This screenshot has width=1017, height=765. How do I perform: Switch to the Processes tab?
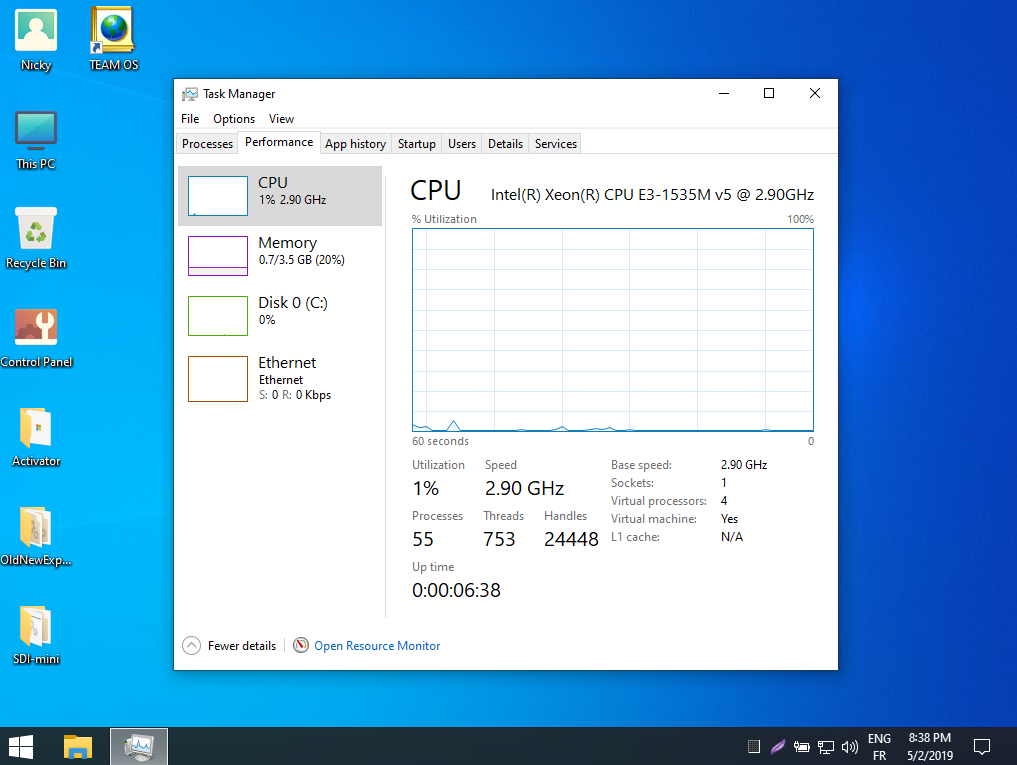[208, 143]
